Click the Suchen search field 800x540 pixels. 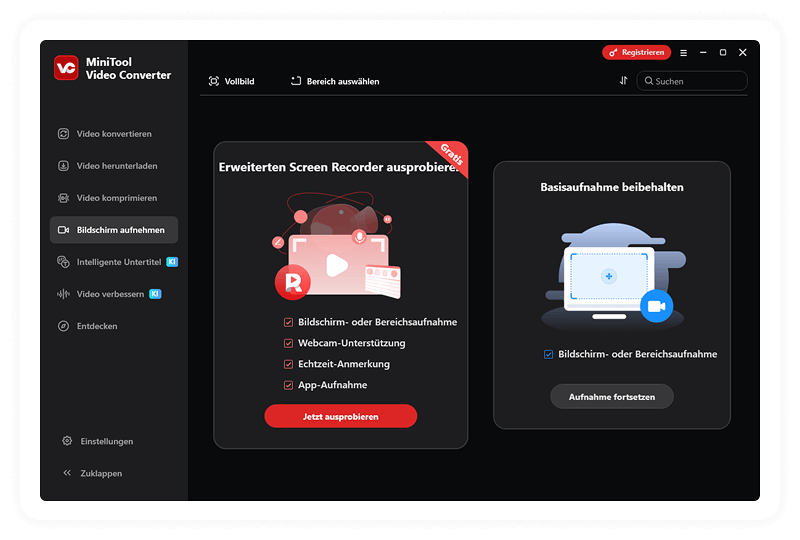692,81
